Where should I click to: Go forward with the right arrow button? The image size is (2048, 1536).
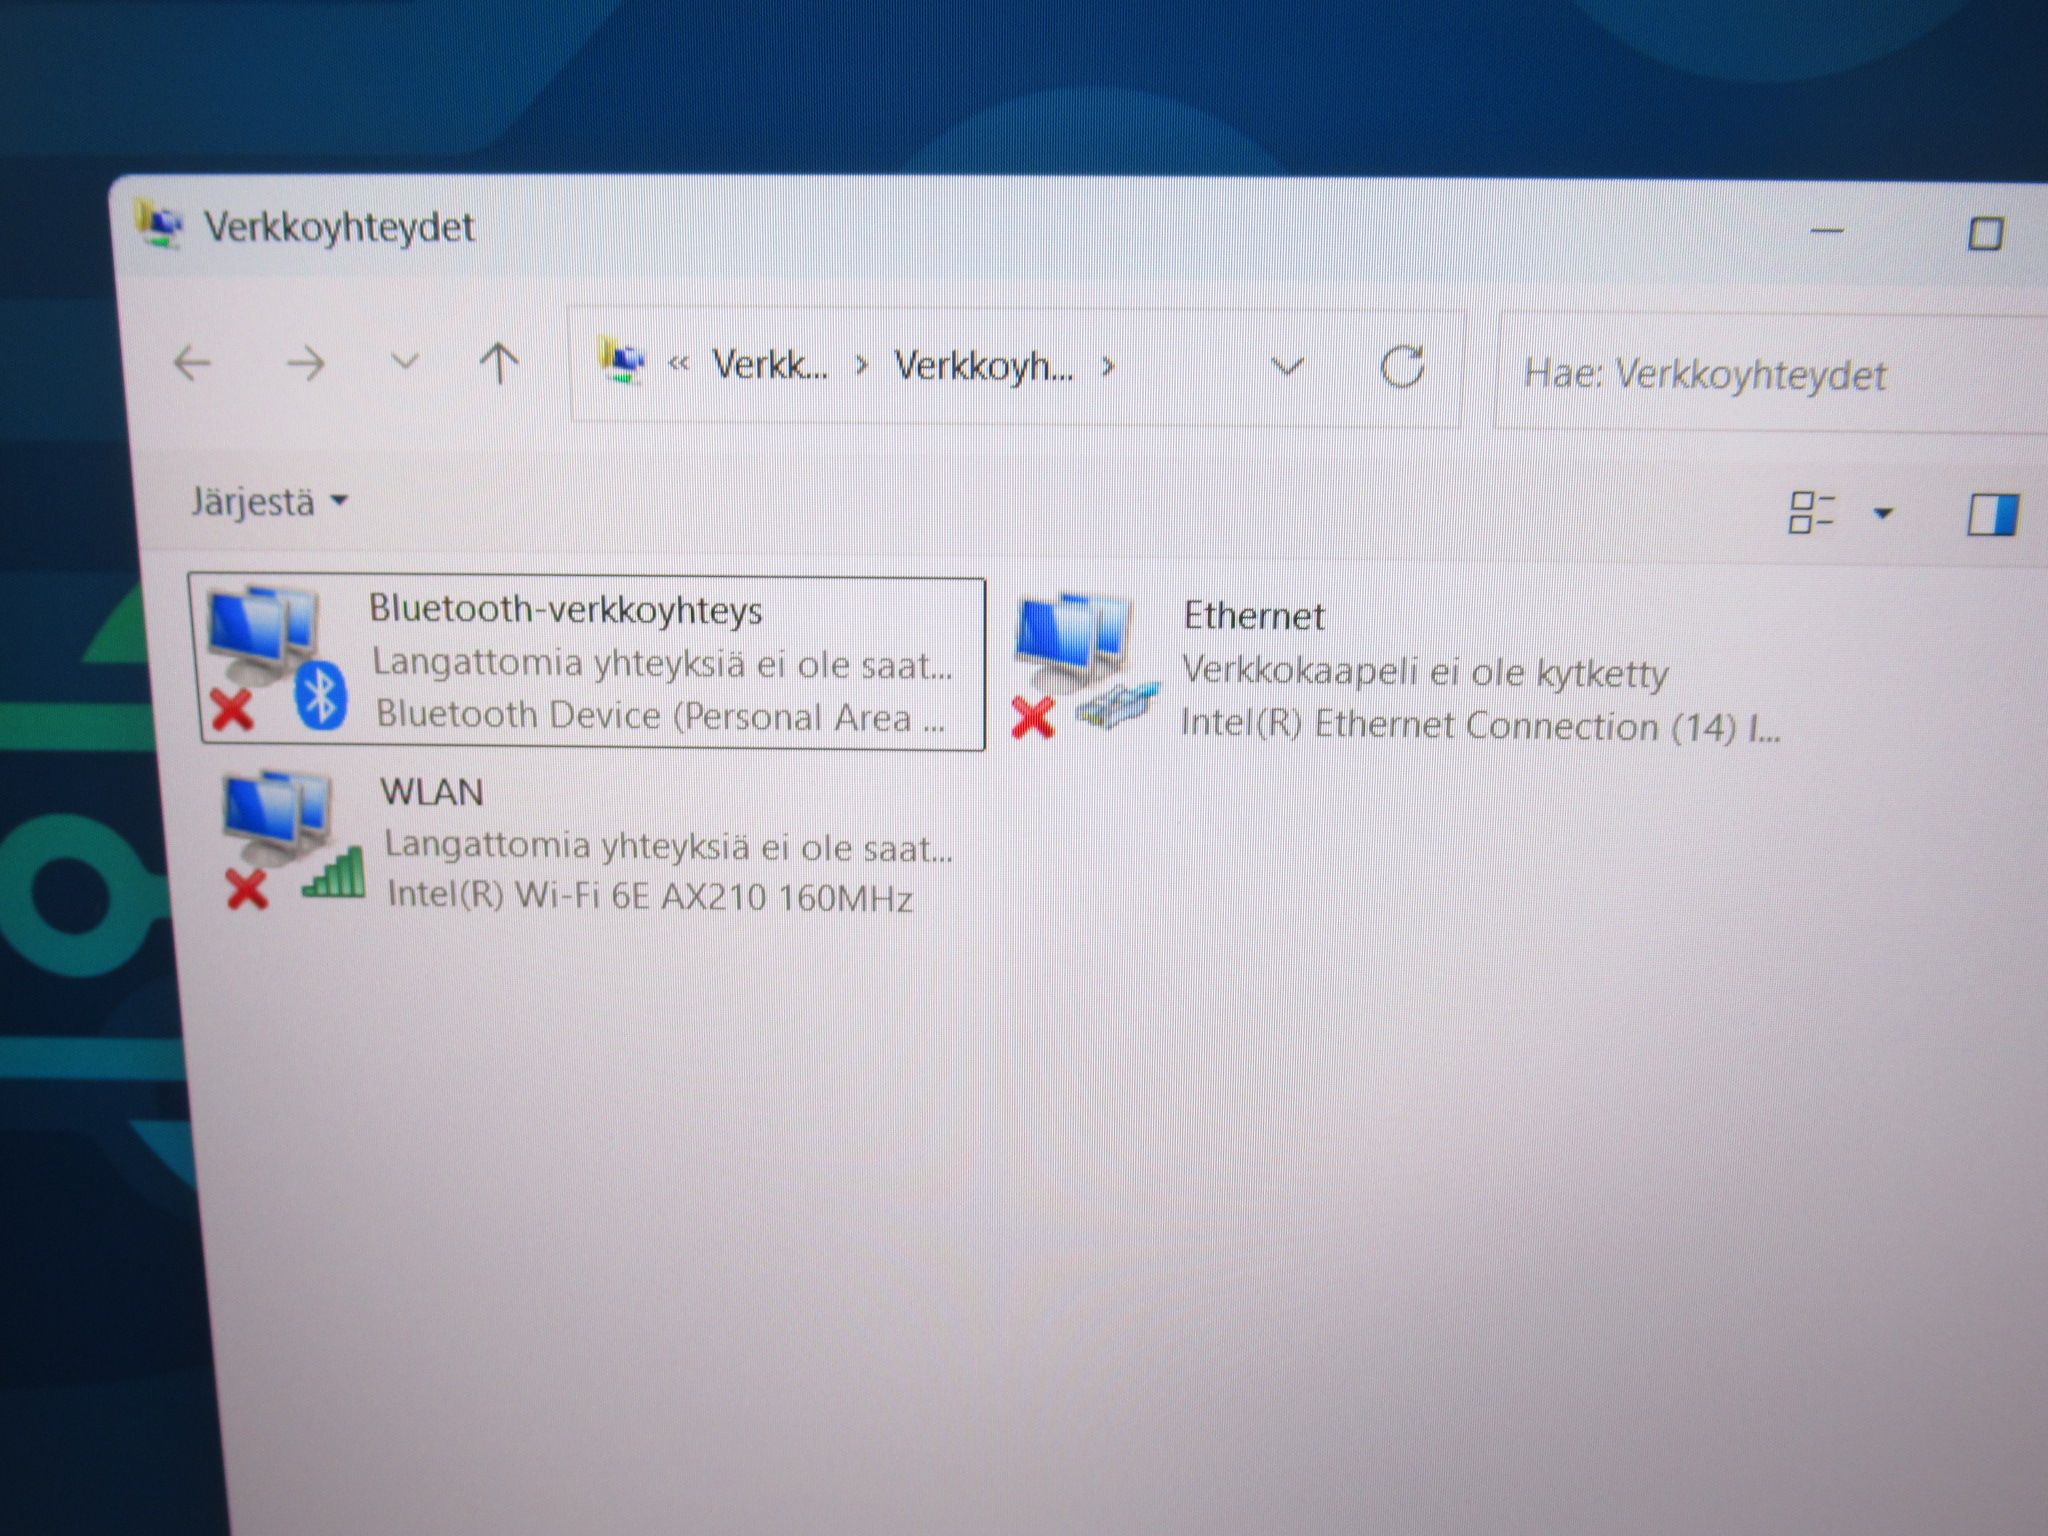click(x=306, y=364)
